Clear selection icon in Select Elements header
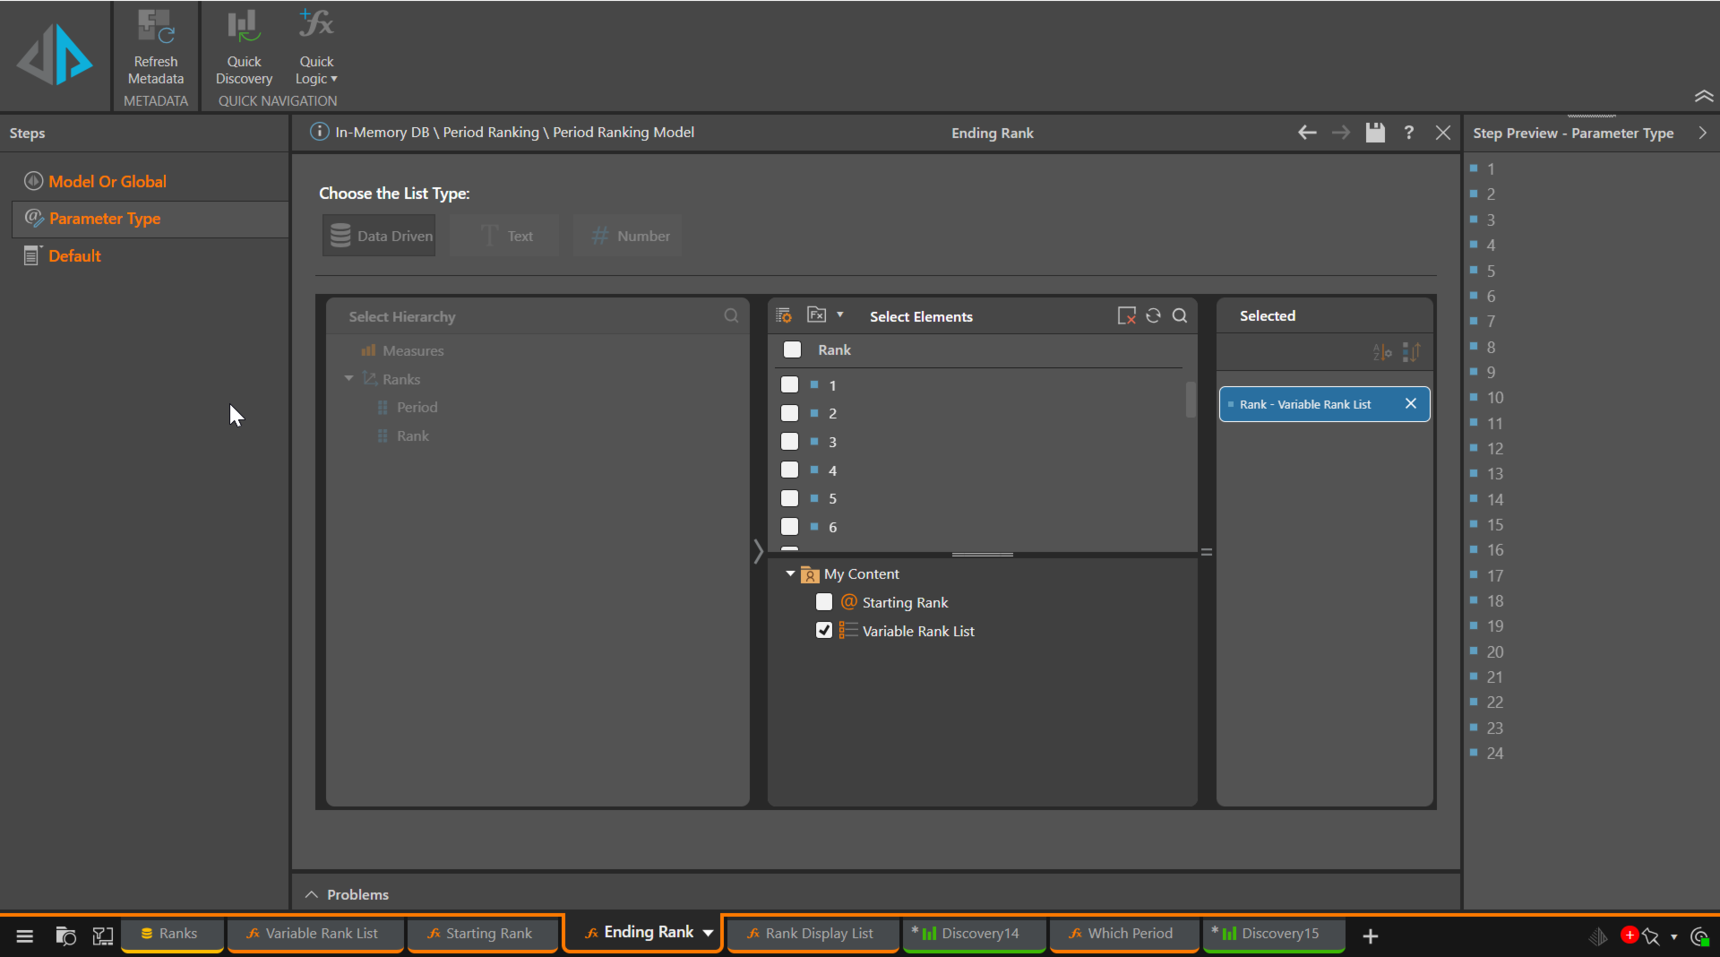This screenshot has width=1720, height=957. point(1126,316)
